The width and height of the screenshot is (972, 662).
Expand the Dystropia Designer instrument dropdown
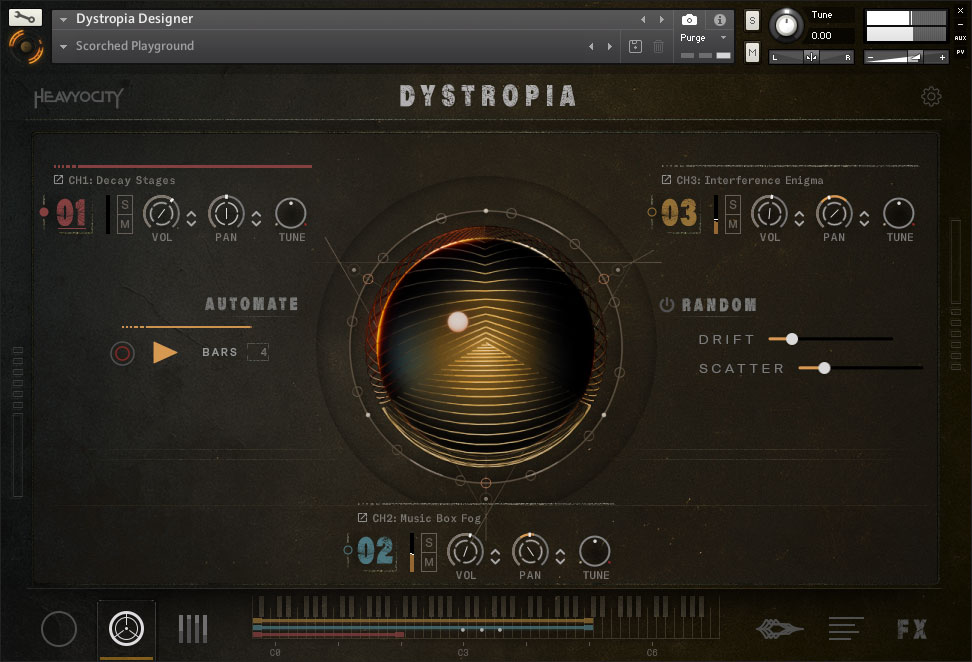64,19
